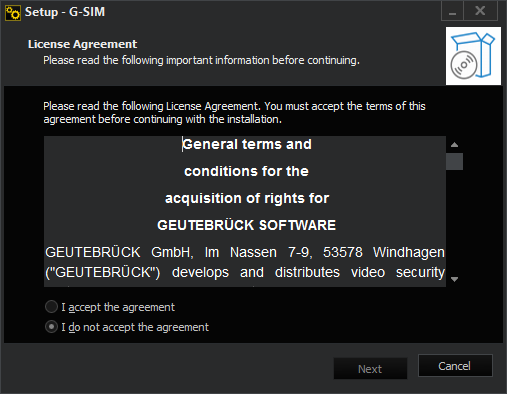Click the "conditions for the" heading line
The image size is (507, 394).
246,171
